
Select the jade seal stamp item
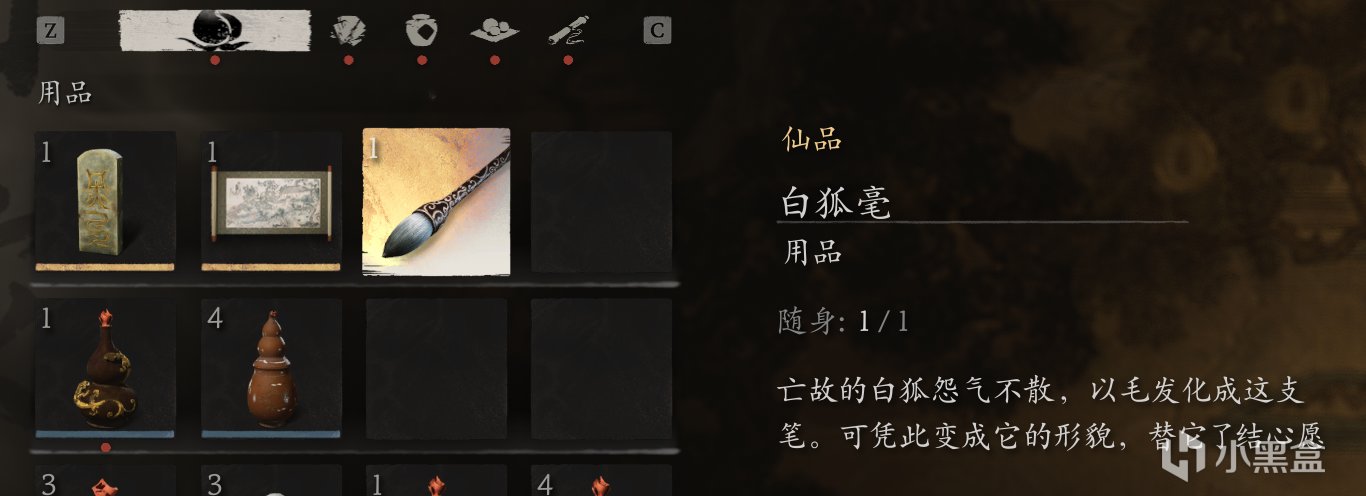[105, 200]
